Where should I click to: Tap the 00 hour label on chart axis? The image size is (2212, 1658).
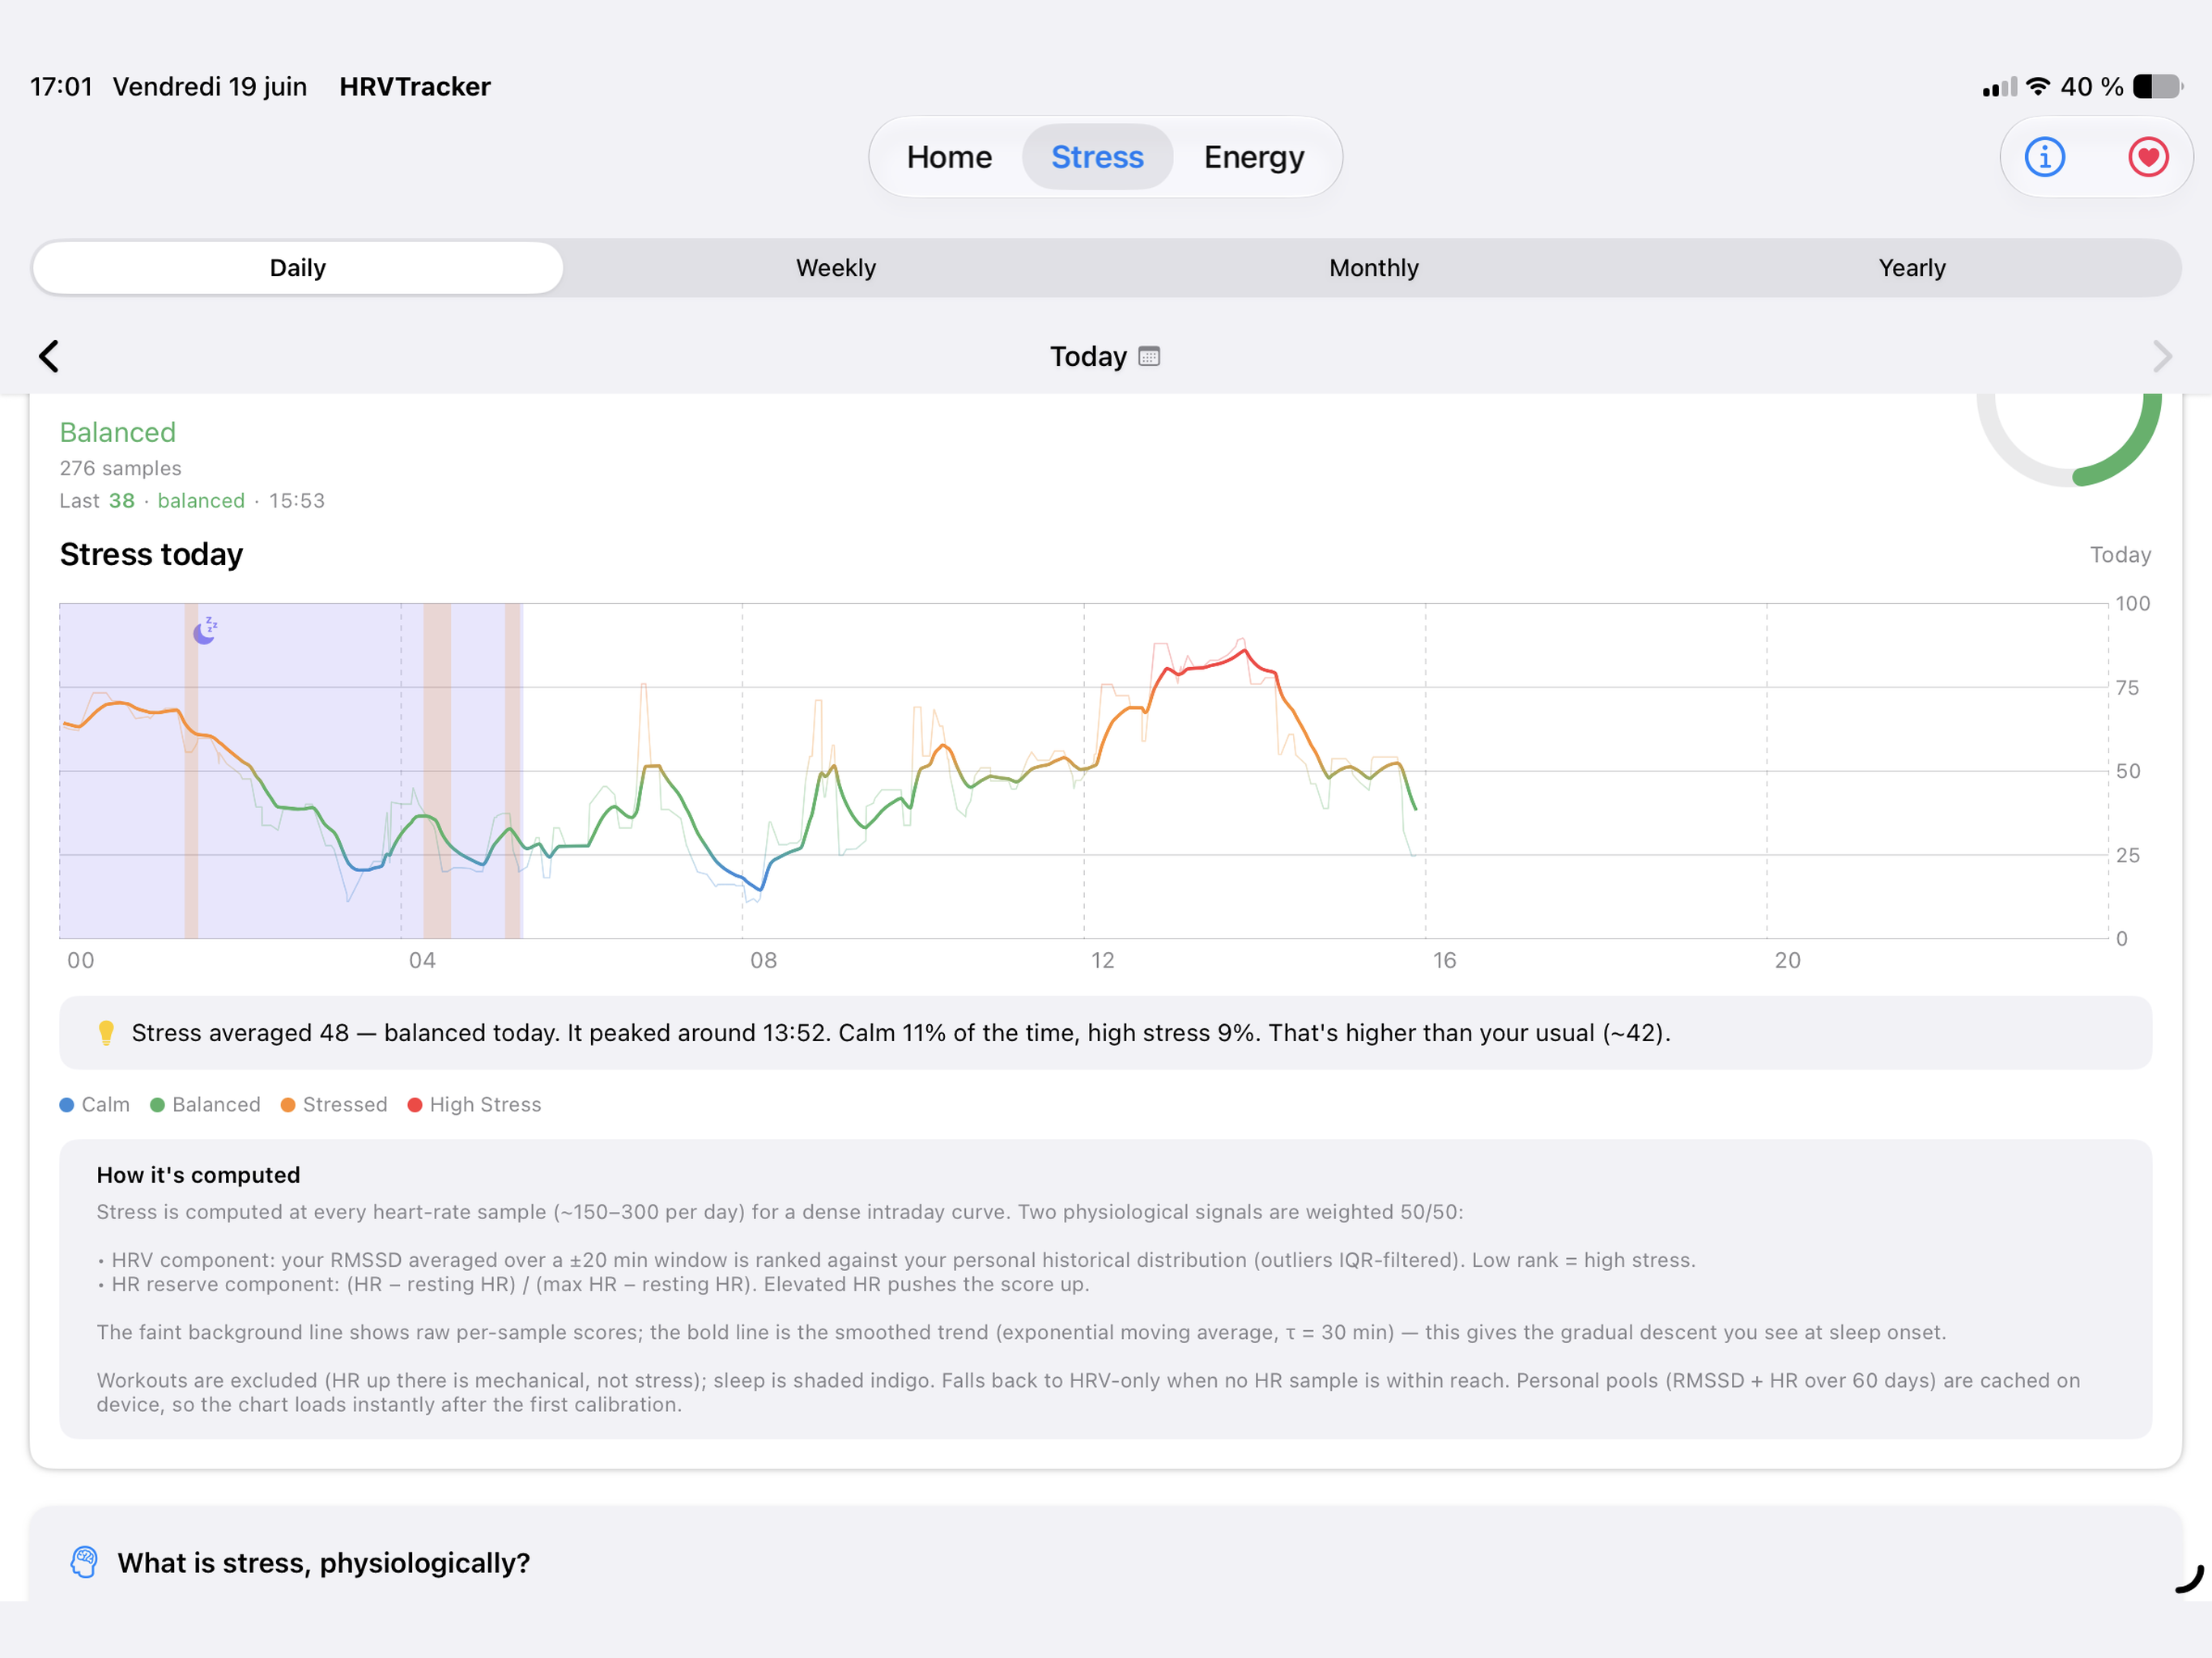pos(81,960)
